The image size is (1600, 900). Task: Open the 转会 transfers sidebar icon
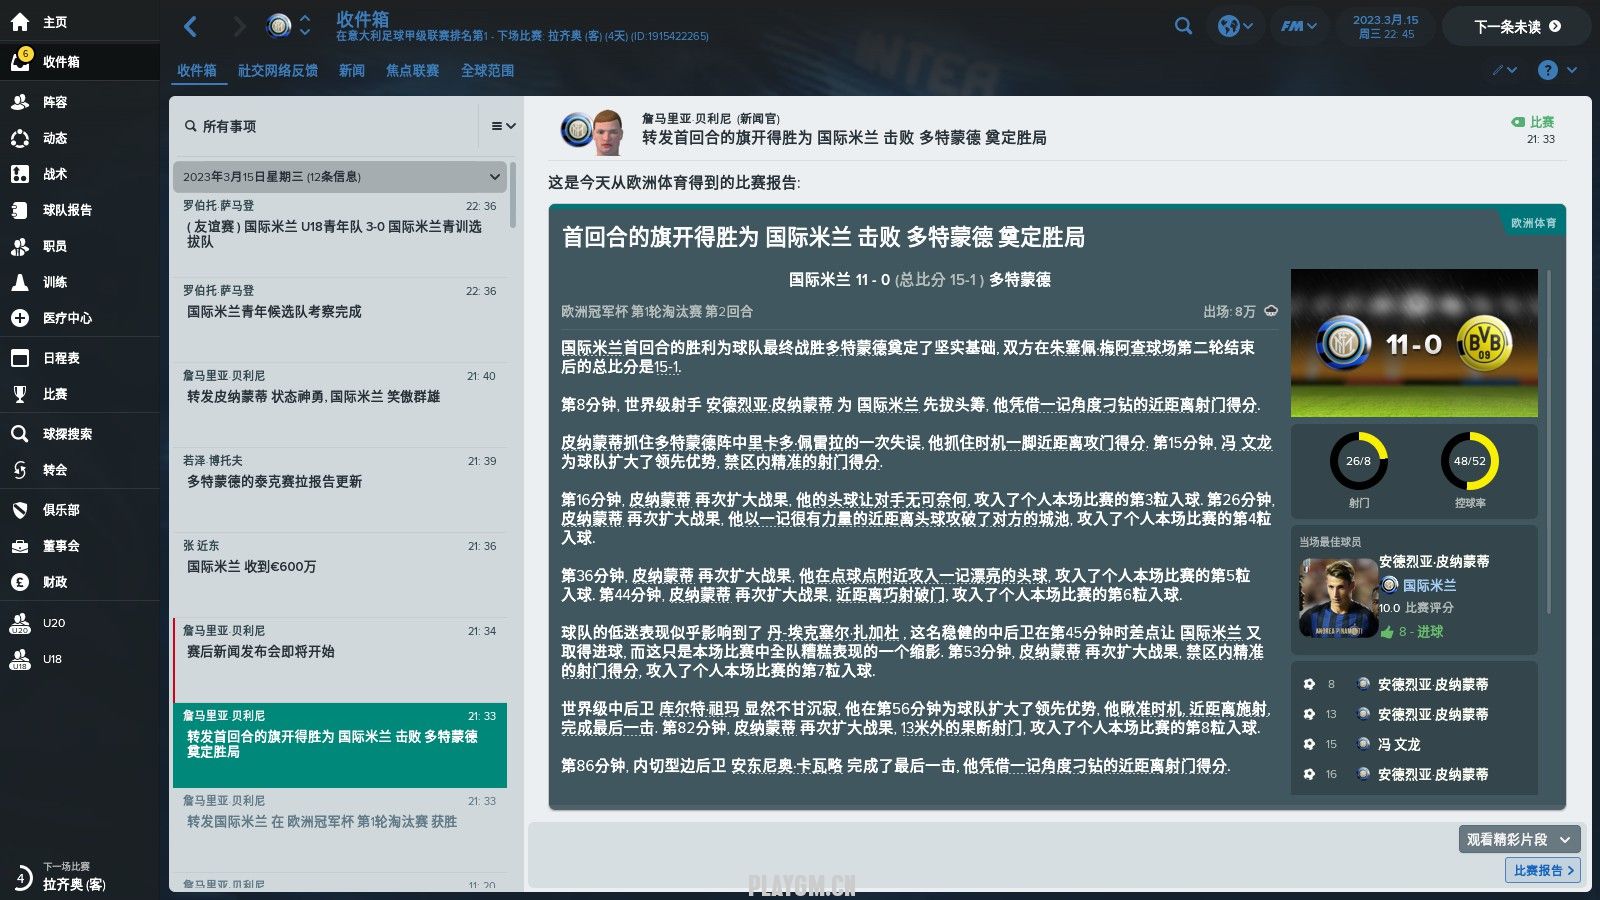tap(20, 470)
